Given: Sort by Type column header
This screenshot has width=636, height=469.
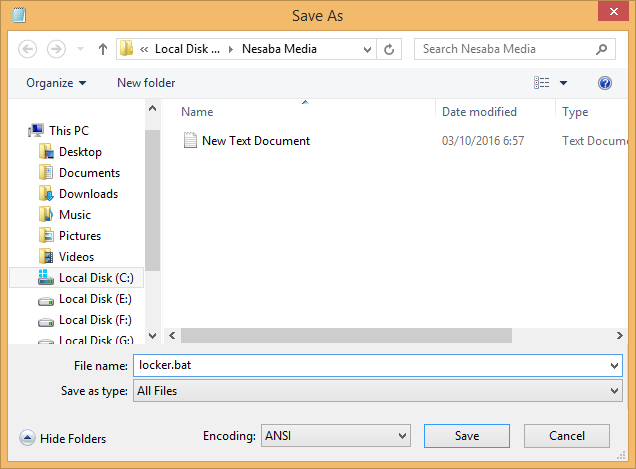Looking at the screenshot, I should [x=575, y=112].
